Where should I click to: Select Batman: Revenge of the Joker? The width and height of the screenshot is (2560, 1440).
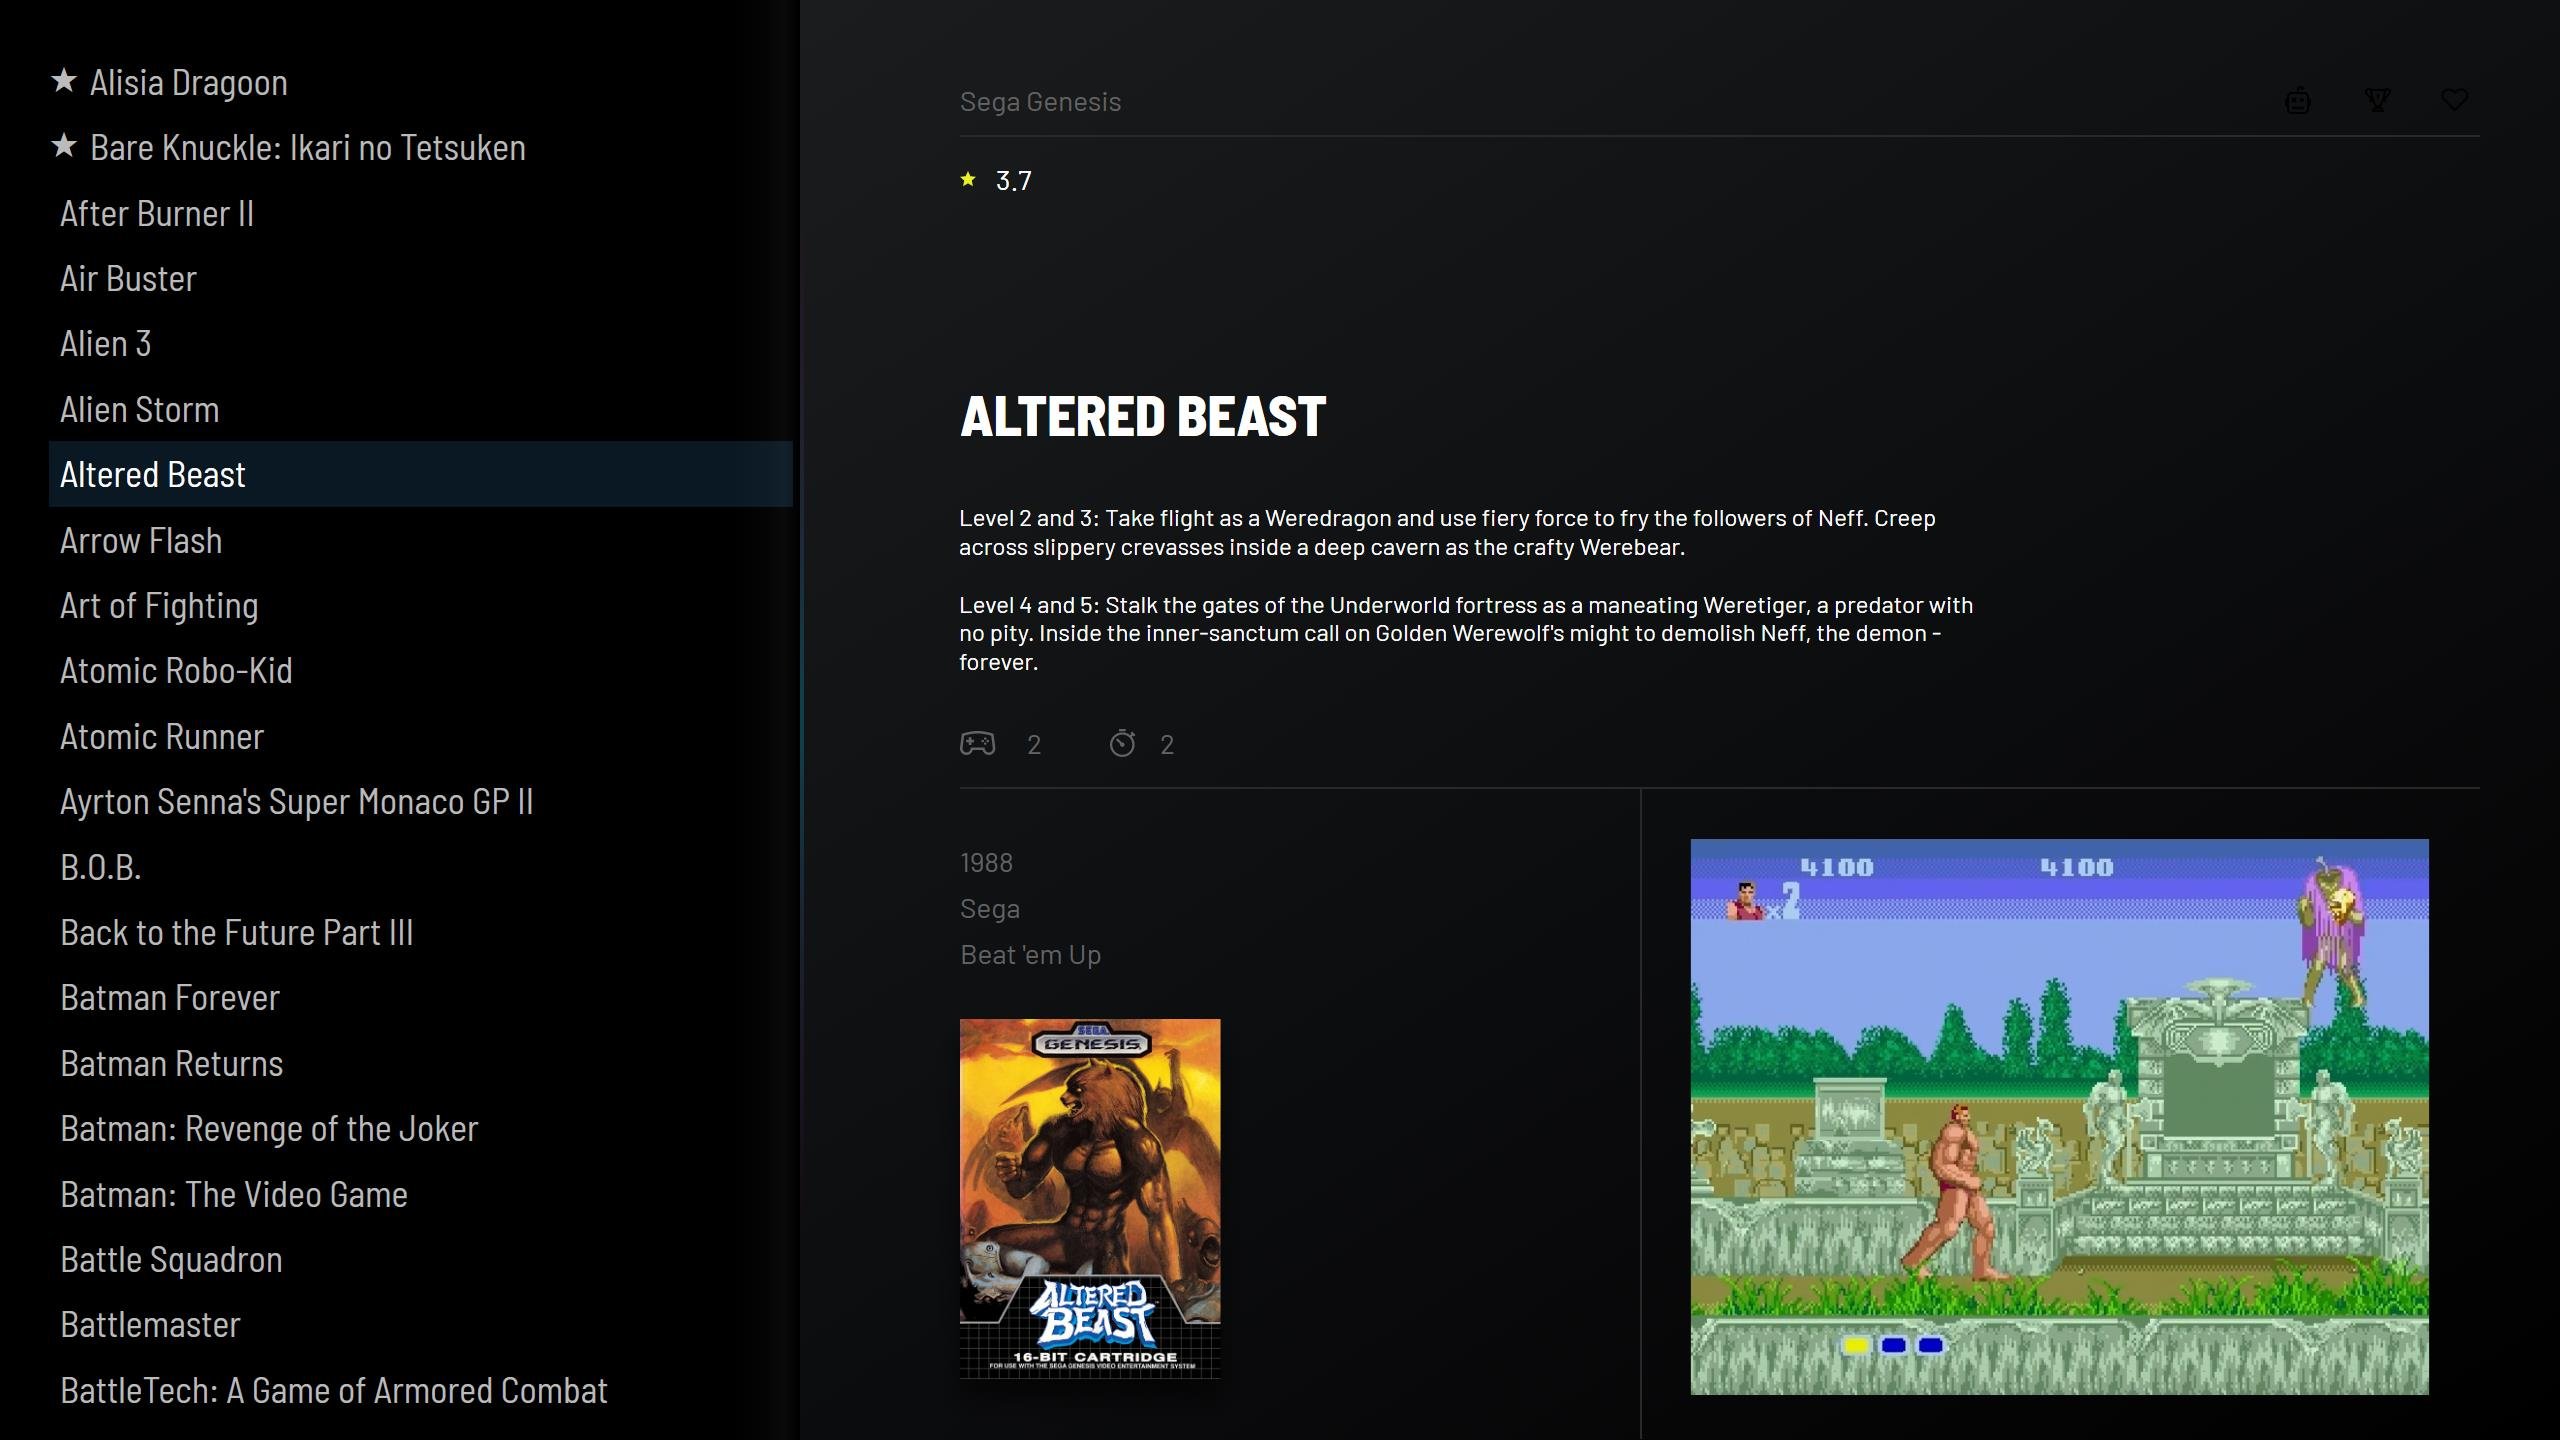(x=269, y=1128)
